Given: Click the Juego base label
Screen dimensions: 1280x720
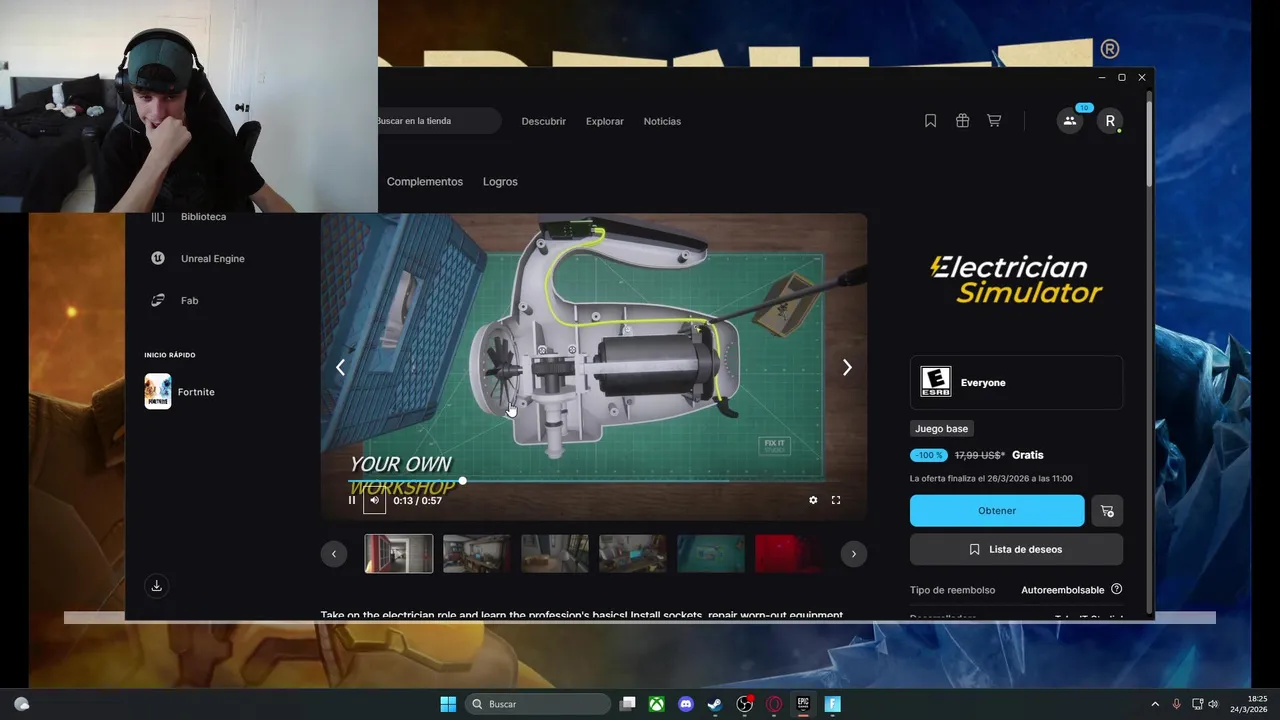Looking at the screenshot, I should 942,429.
